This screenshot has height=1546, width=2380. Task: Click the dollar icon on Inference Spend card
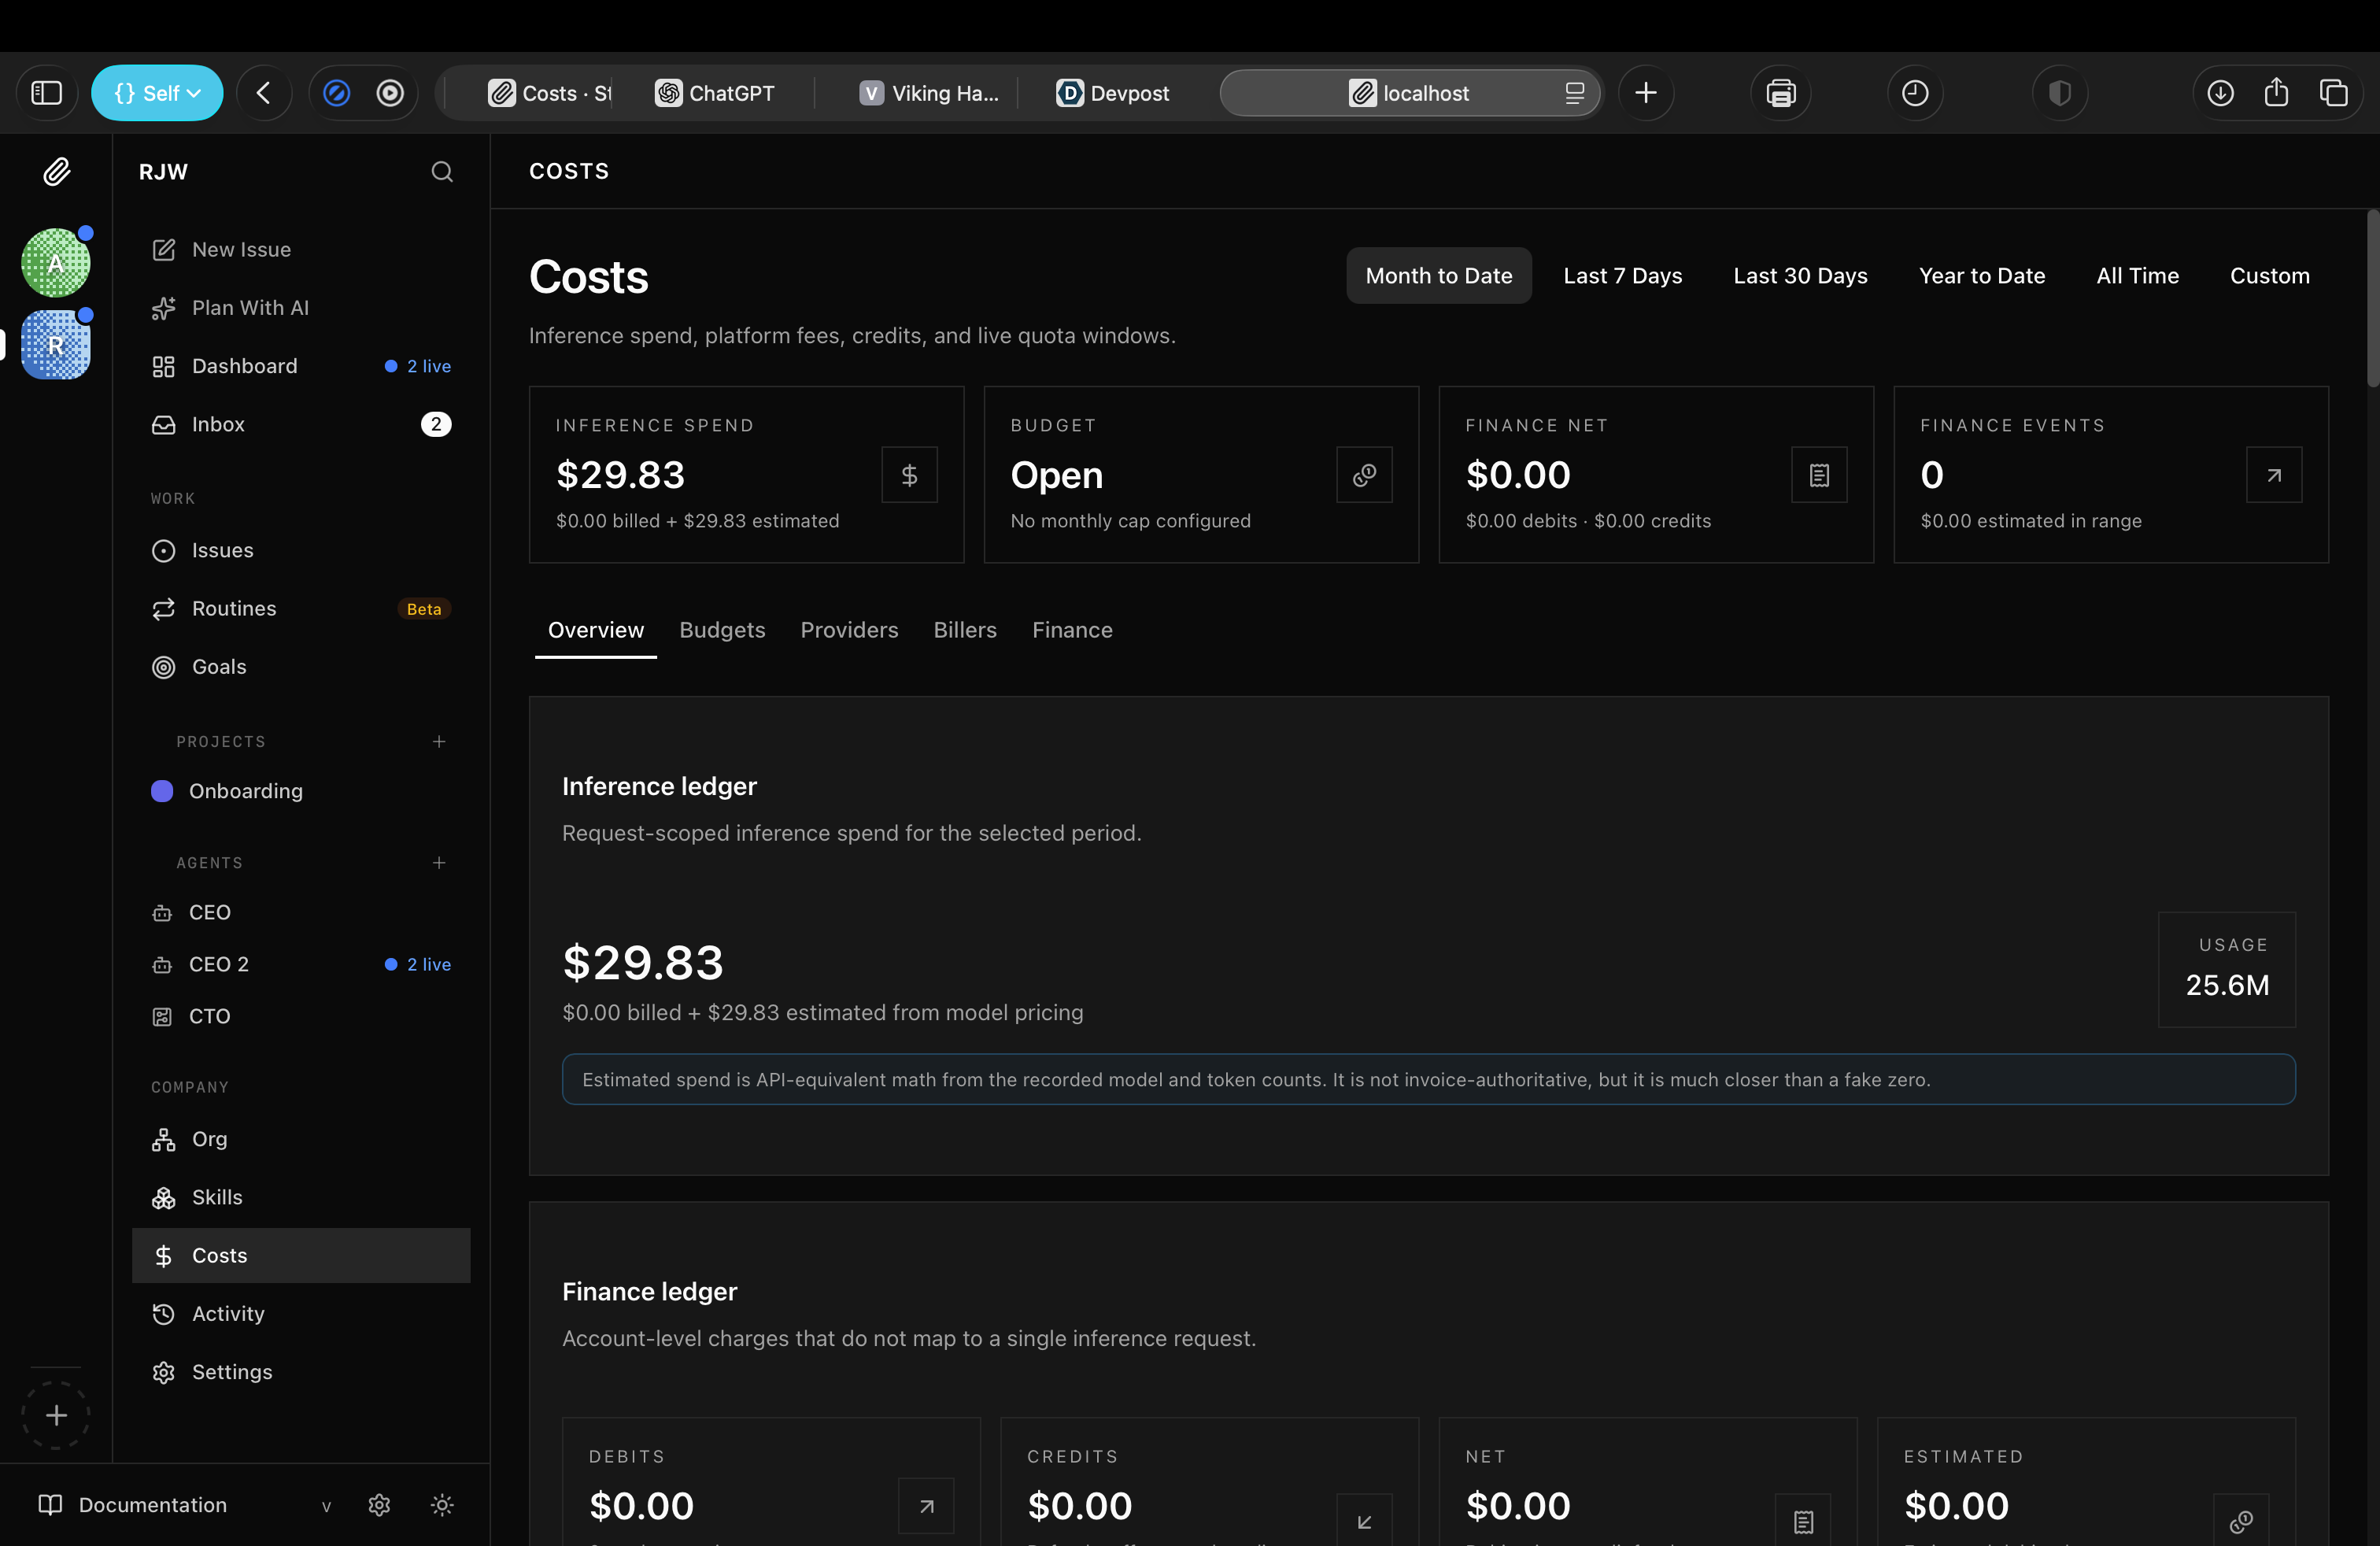(909, 475)
